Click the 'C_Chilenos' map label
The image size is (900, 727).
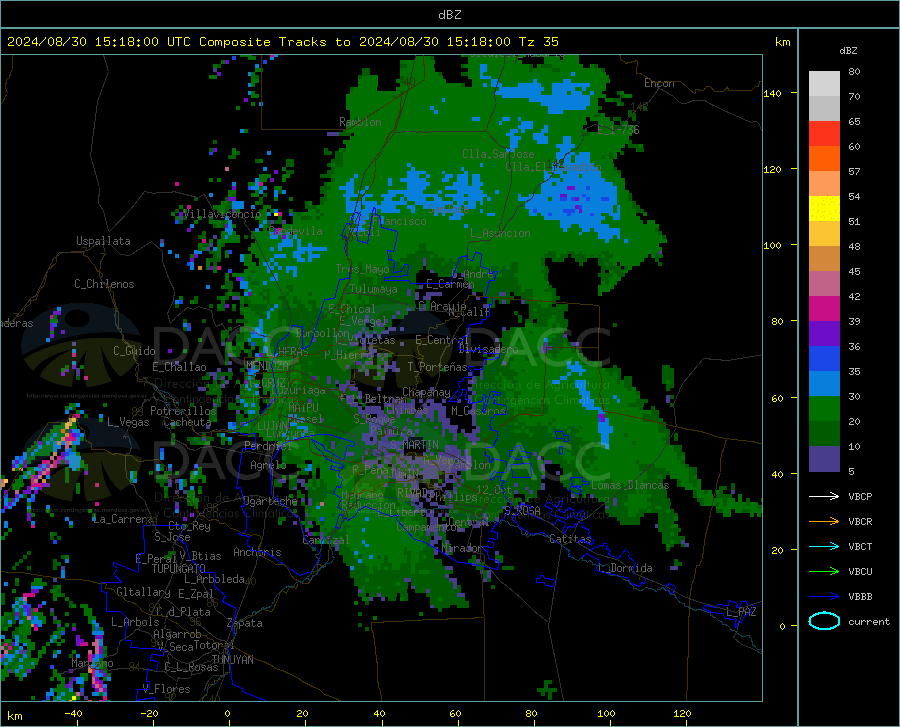(x=104, y=284)
